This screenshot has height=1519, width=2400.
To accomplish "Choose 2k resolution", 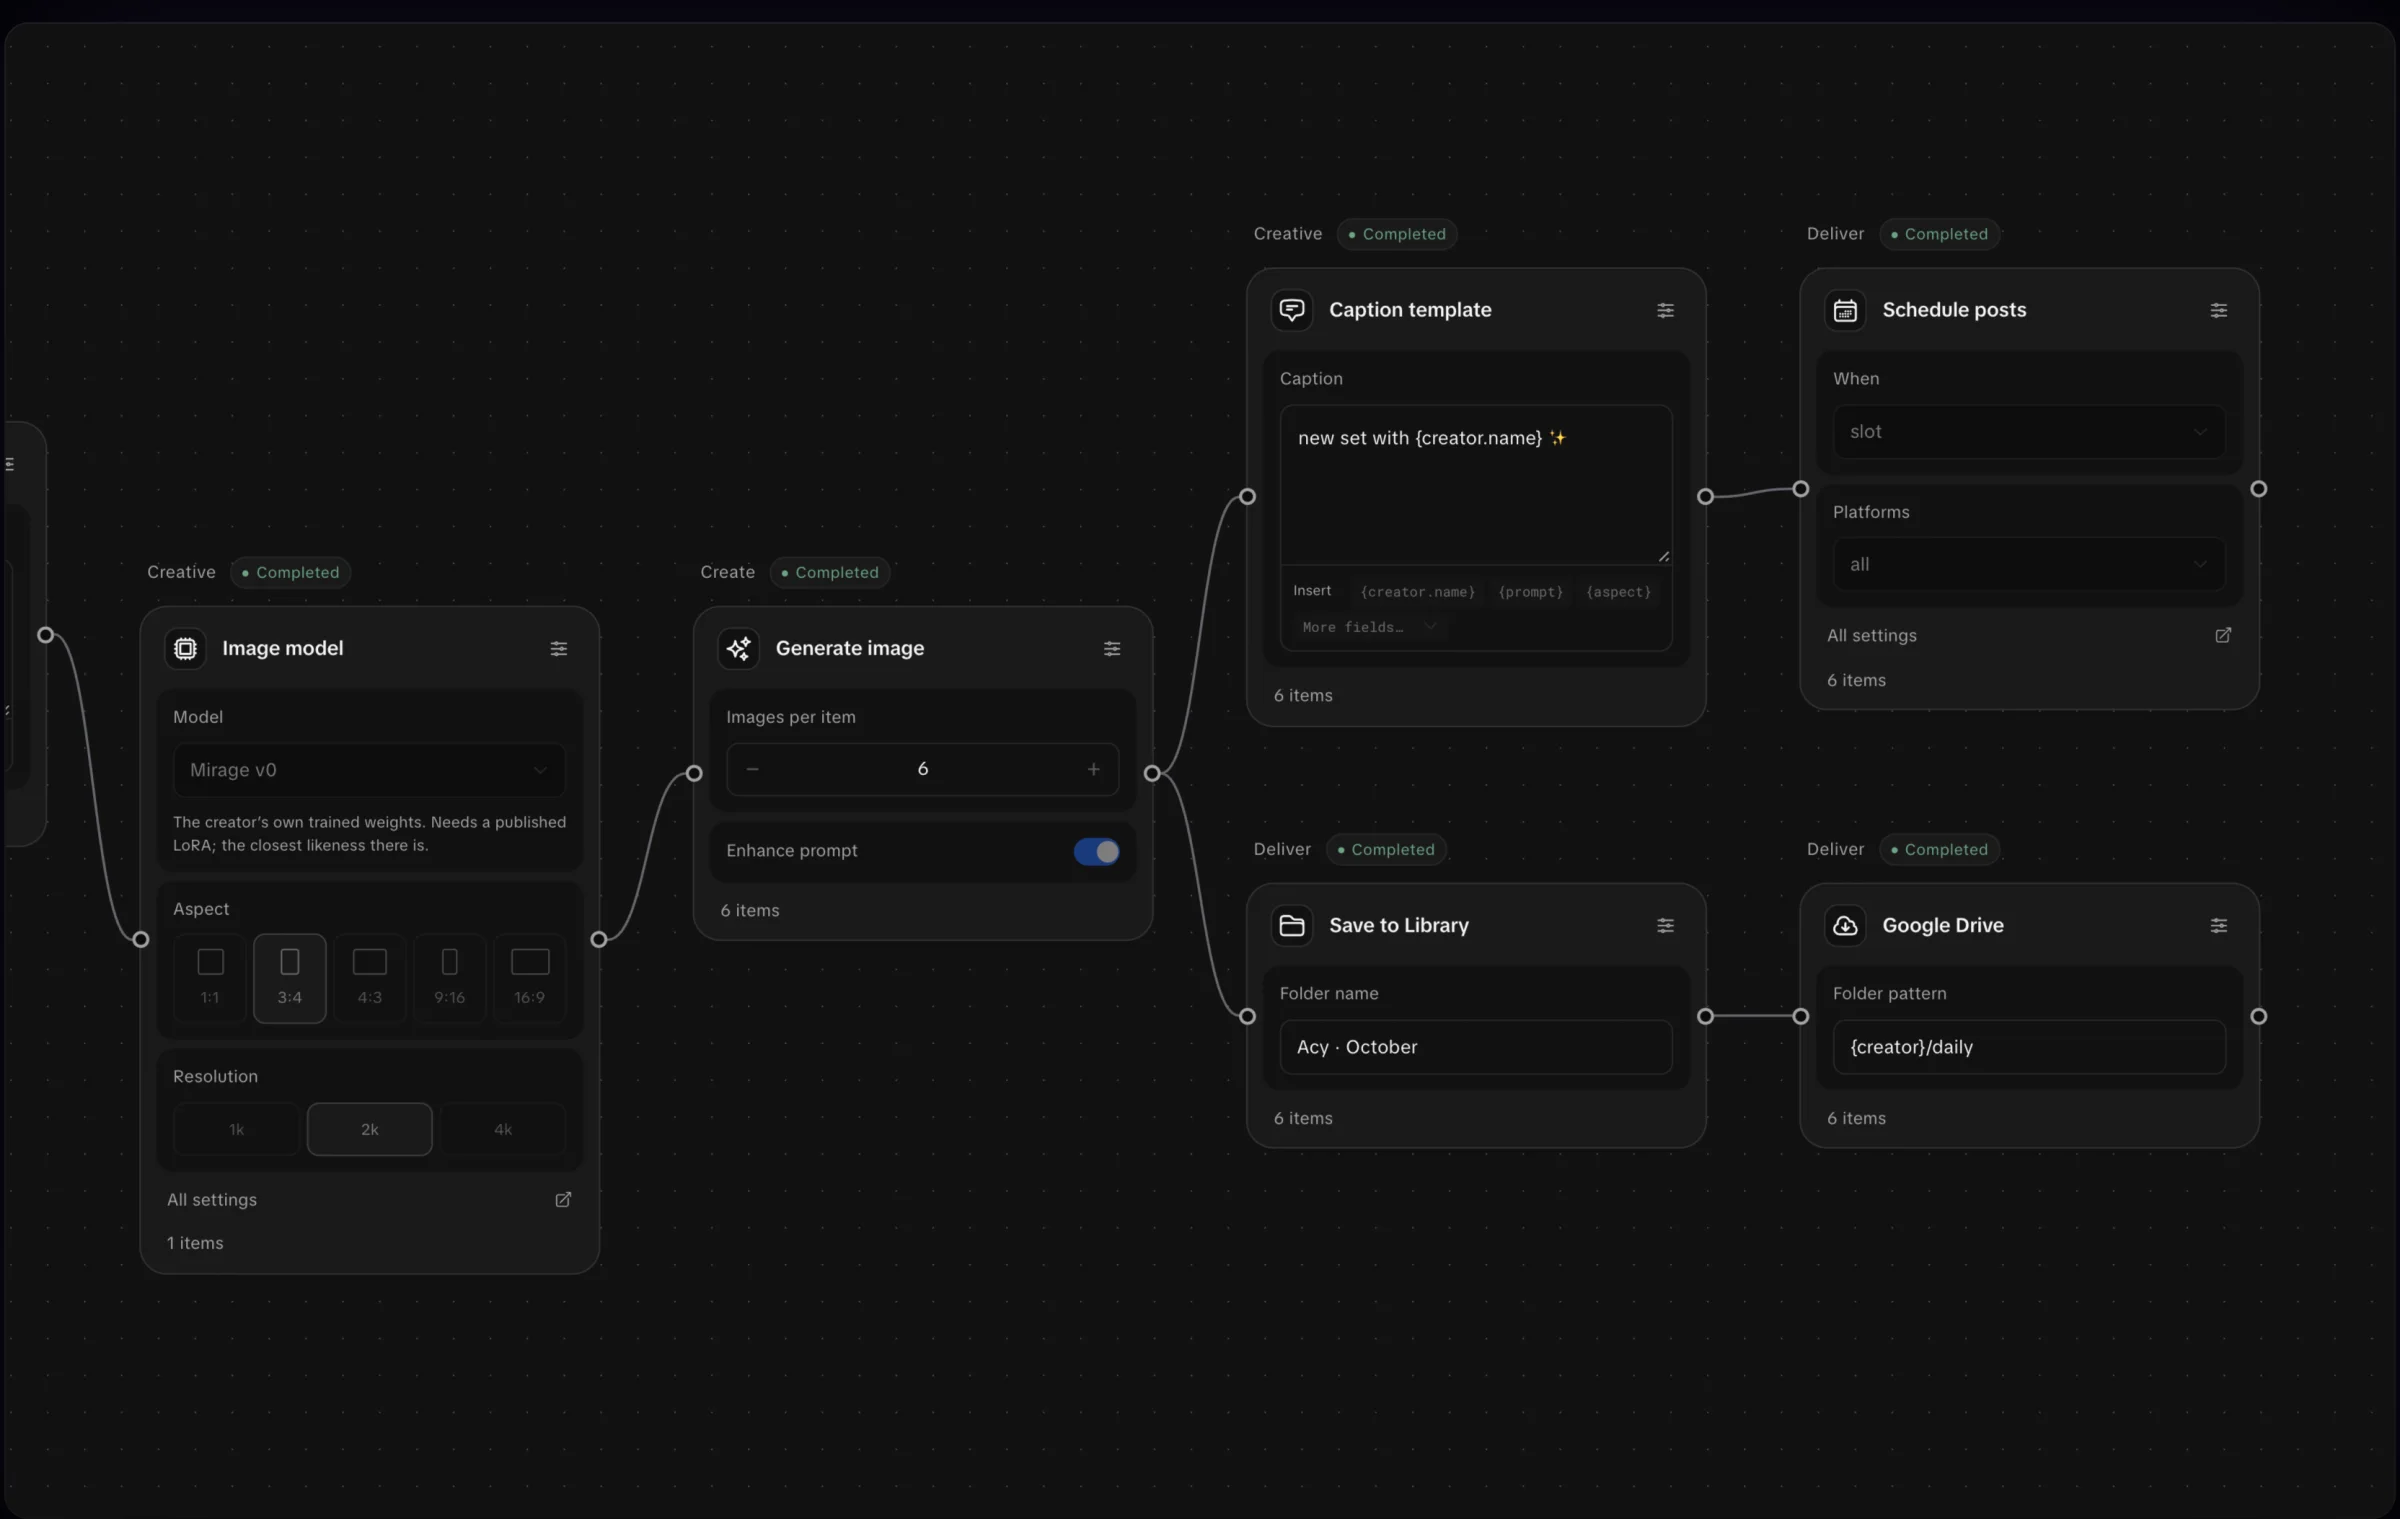I will point(370,1129).
